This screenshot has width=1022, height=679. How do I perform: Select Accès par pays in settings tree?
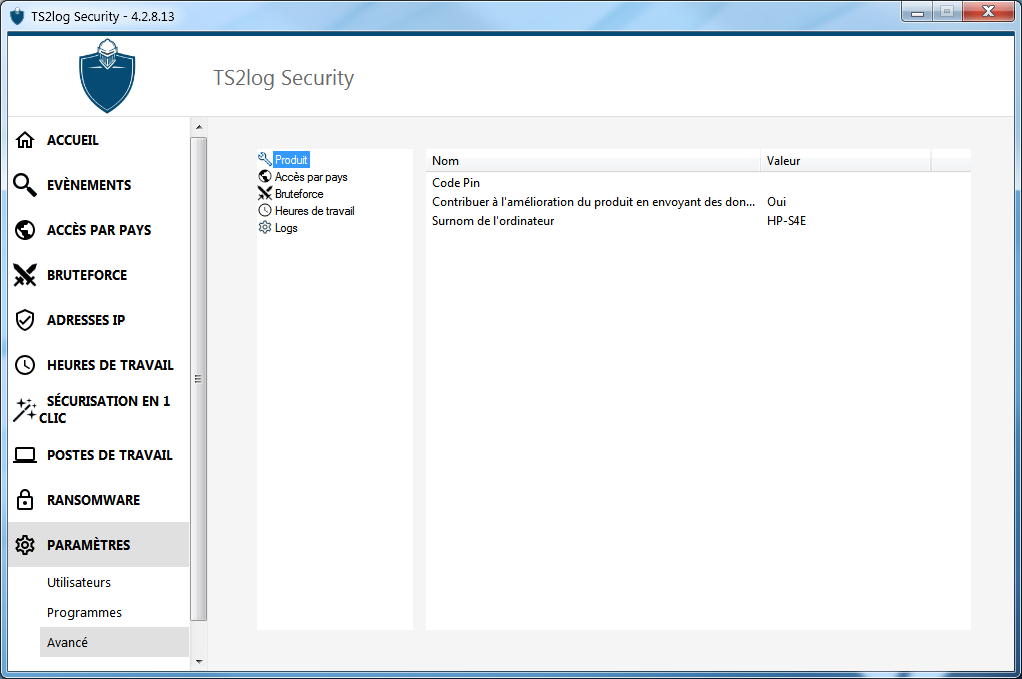pyautogui.click(x=311, y=177)
